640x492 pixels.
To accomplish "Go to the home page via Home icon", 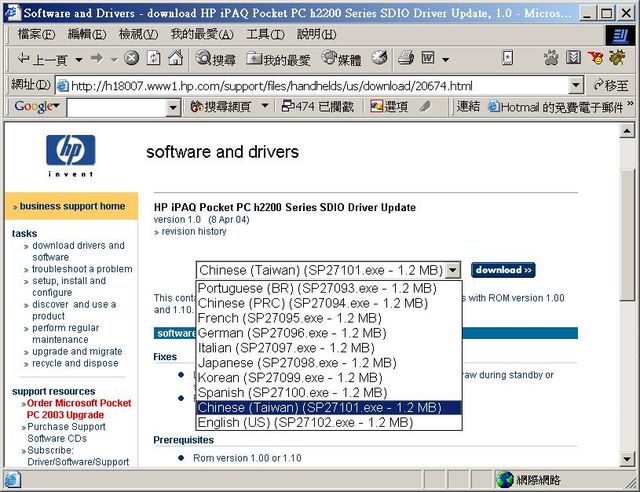I will [x=176, y=58].
